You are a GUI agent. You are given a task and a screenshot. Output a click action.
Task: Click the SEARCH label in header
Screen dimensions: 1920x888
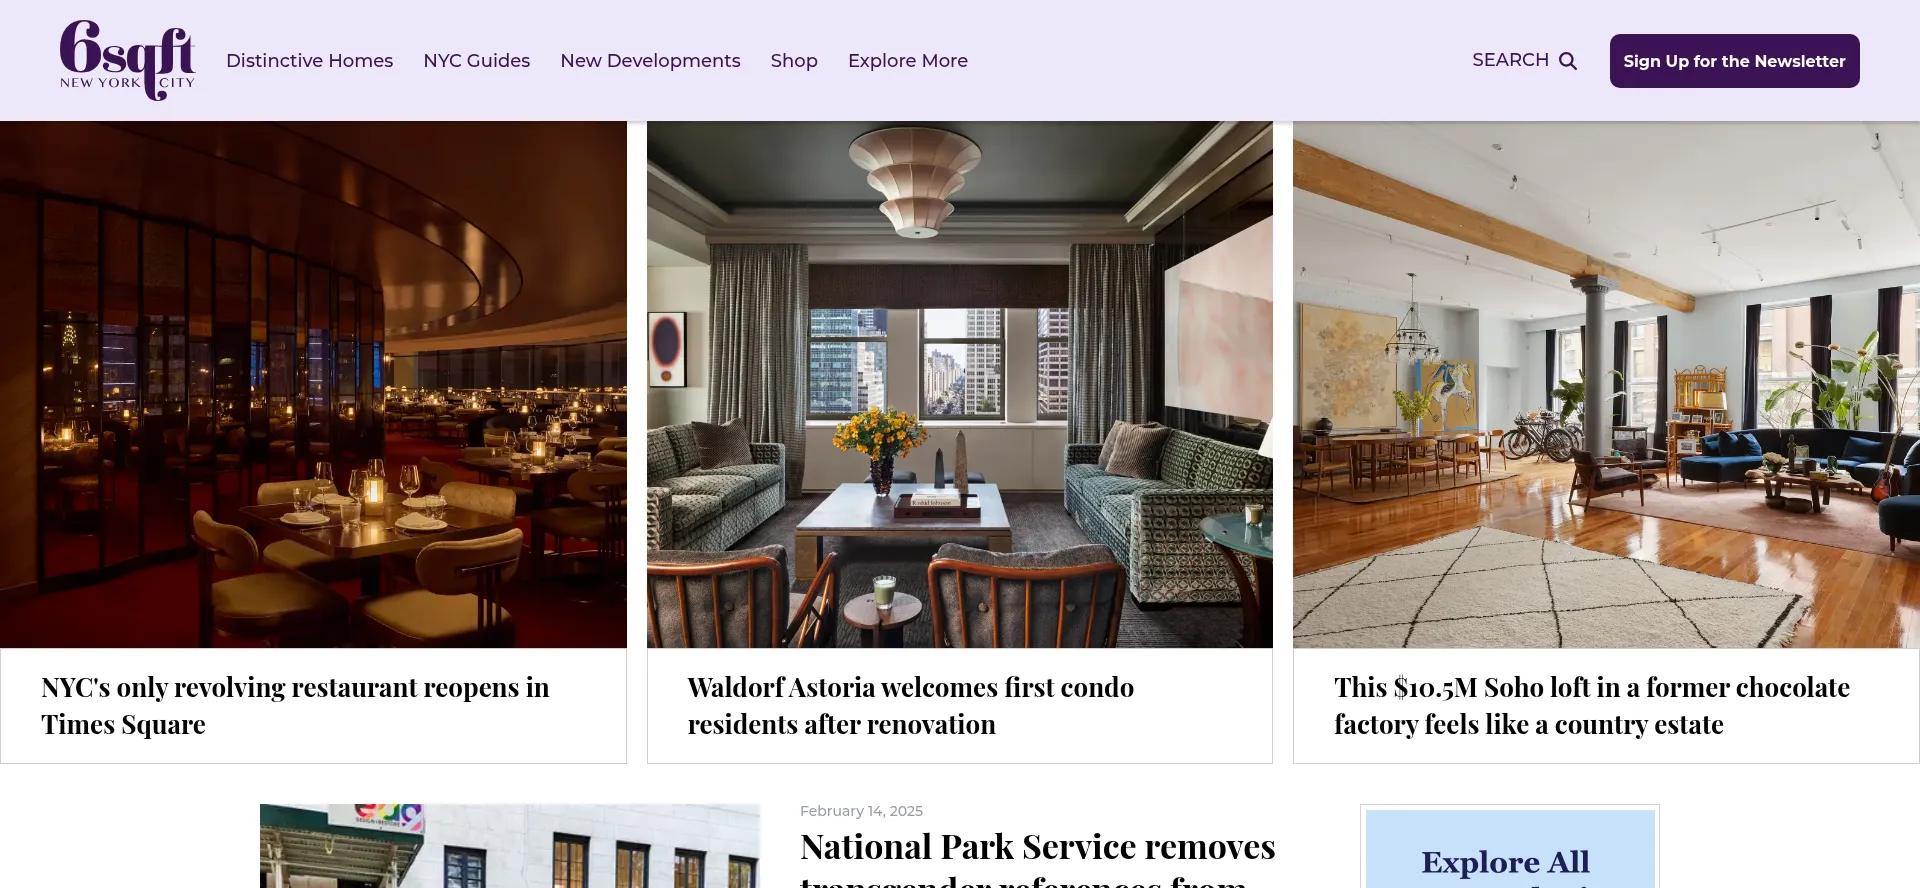[x=1510, y=60]
